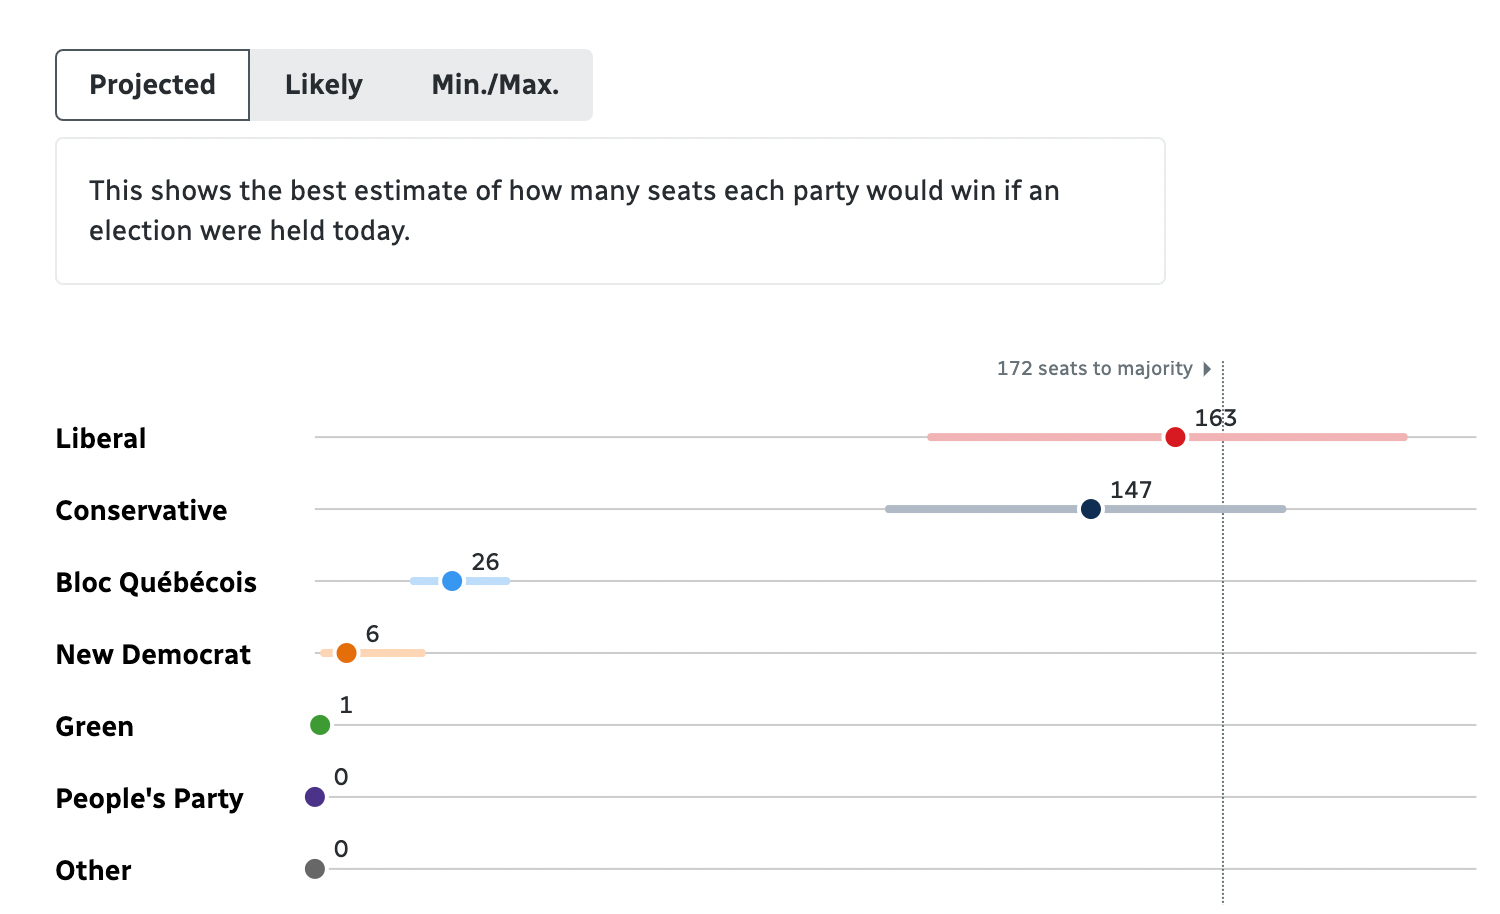
Task: Click the projection description text box
Action: click(x=610, y=211)
